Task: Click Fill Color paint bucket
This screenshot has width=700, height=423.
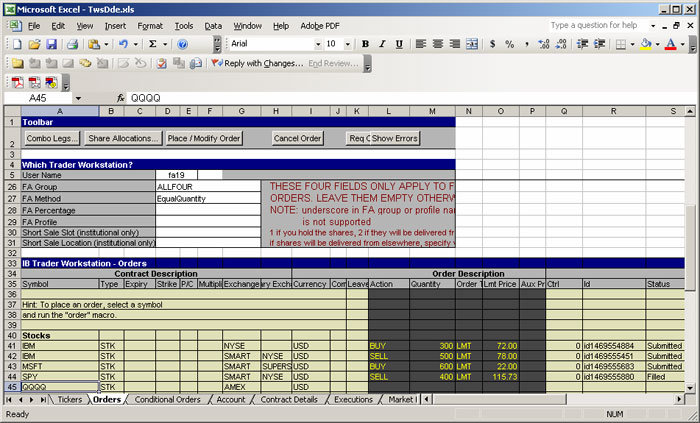Action: click(x=646, y=44)
